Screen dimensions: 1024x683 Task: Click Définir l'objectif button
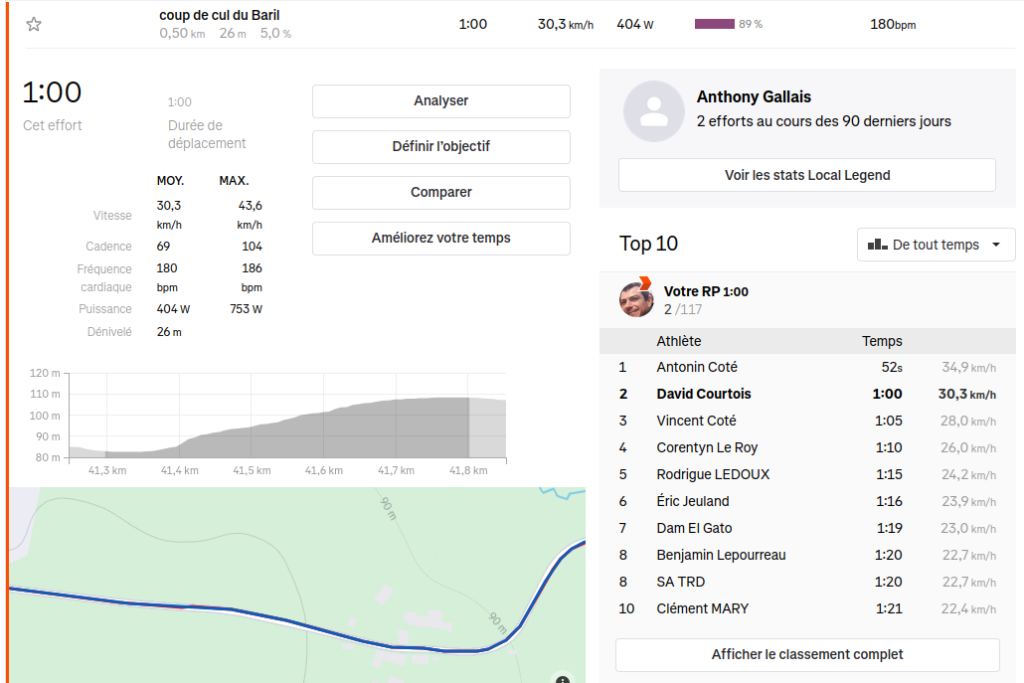coord(441,147)
